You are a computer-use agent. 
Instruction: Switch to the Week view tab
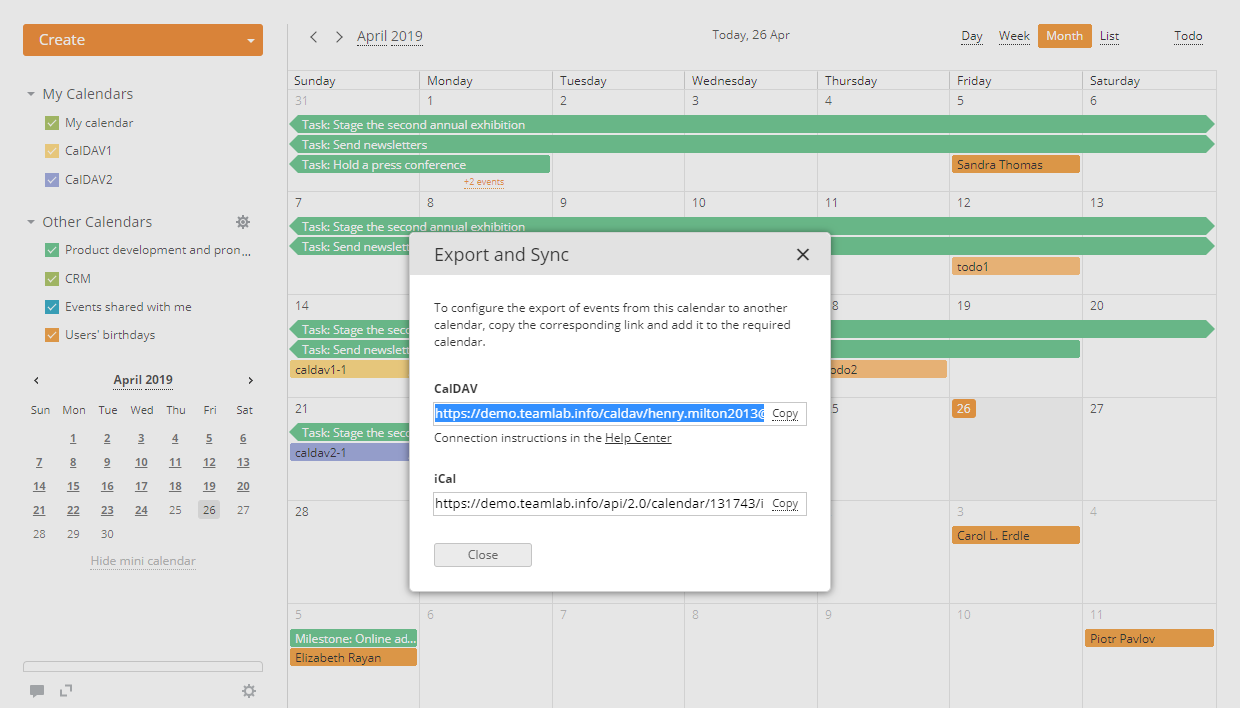[x=1014, y=35]
